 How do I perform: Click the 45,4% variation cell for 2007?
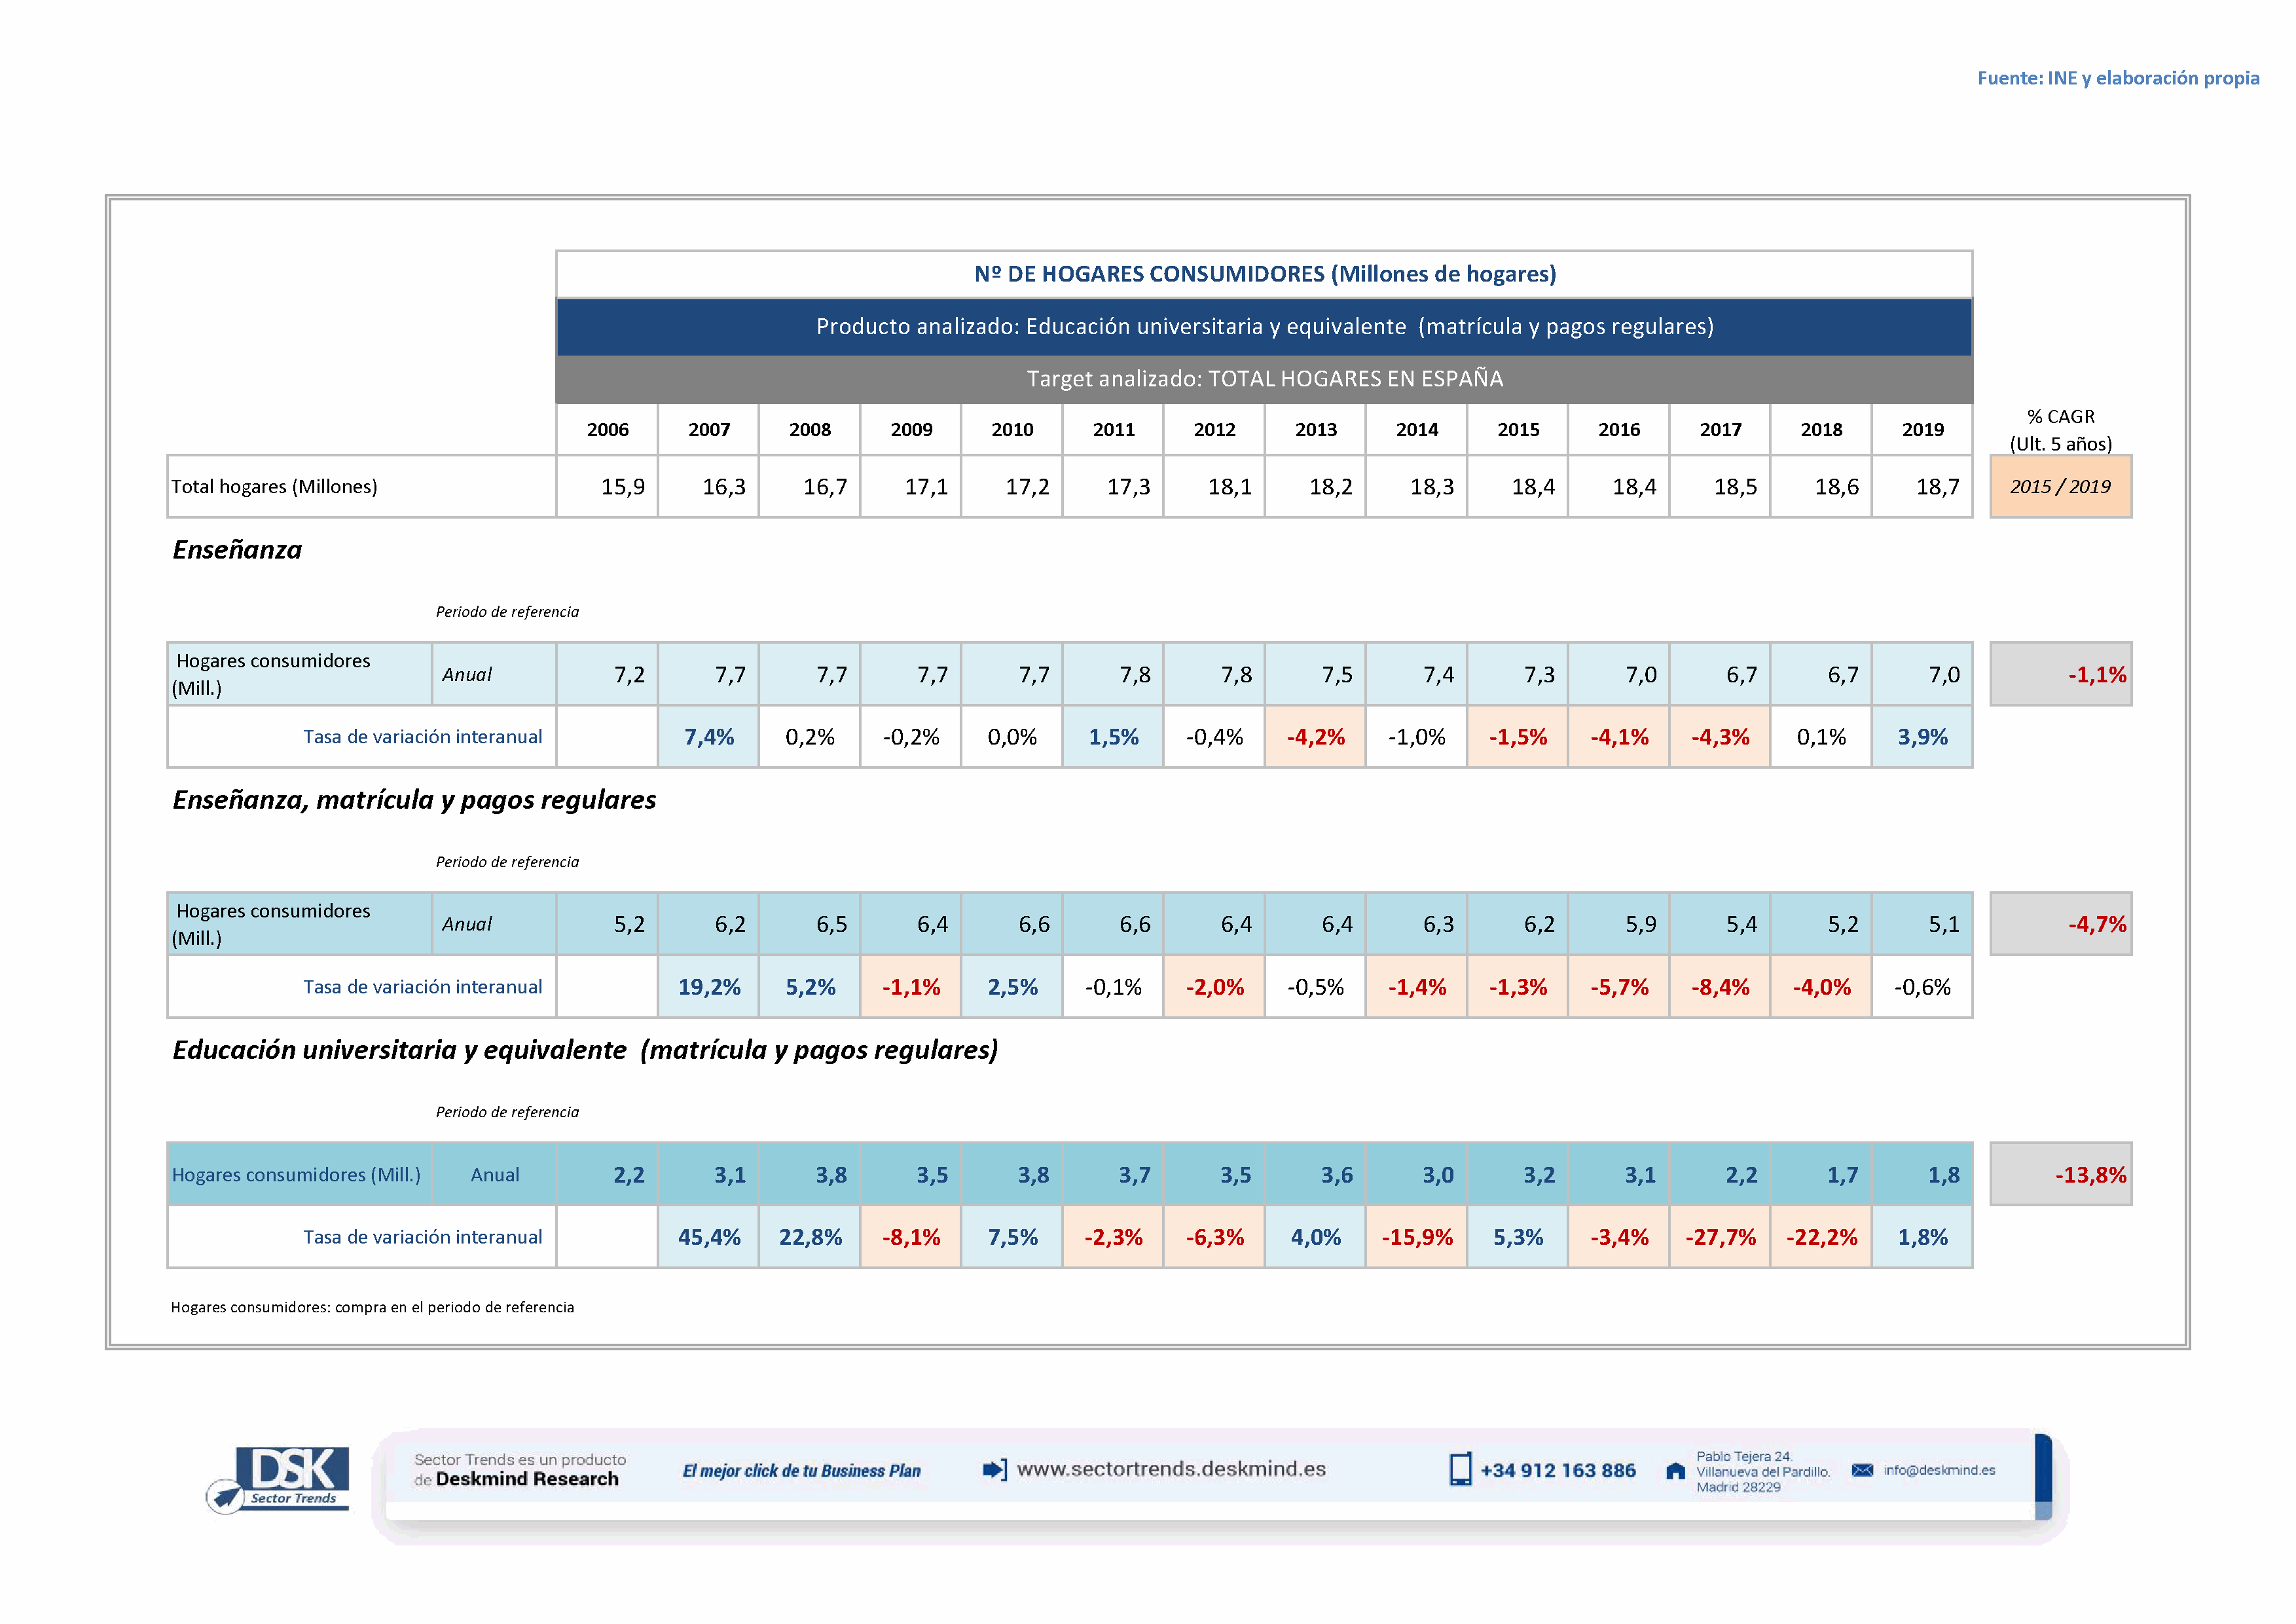[709, 1238]
